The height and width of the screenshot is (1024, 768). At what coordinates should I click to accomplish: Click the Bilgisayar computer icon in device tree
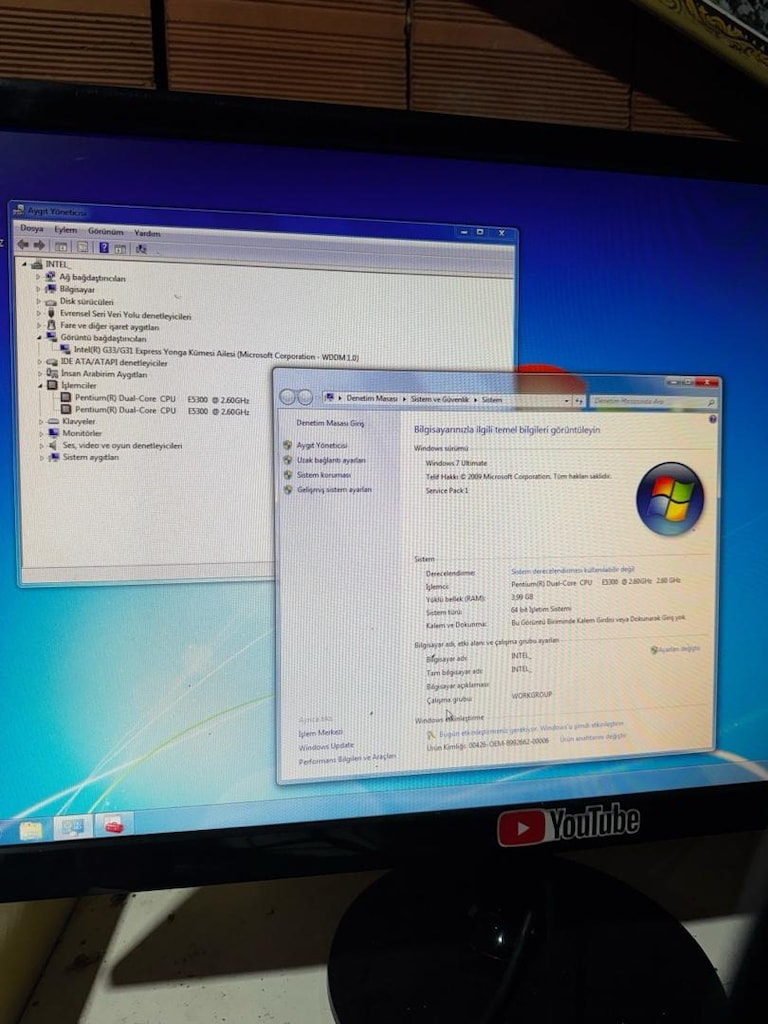pyautogui.click(x=50, y=289)
